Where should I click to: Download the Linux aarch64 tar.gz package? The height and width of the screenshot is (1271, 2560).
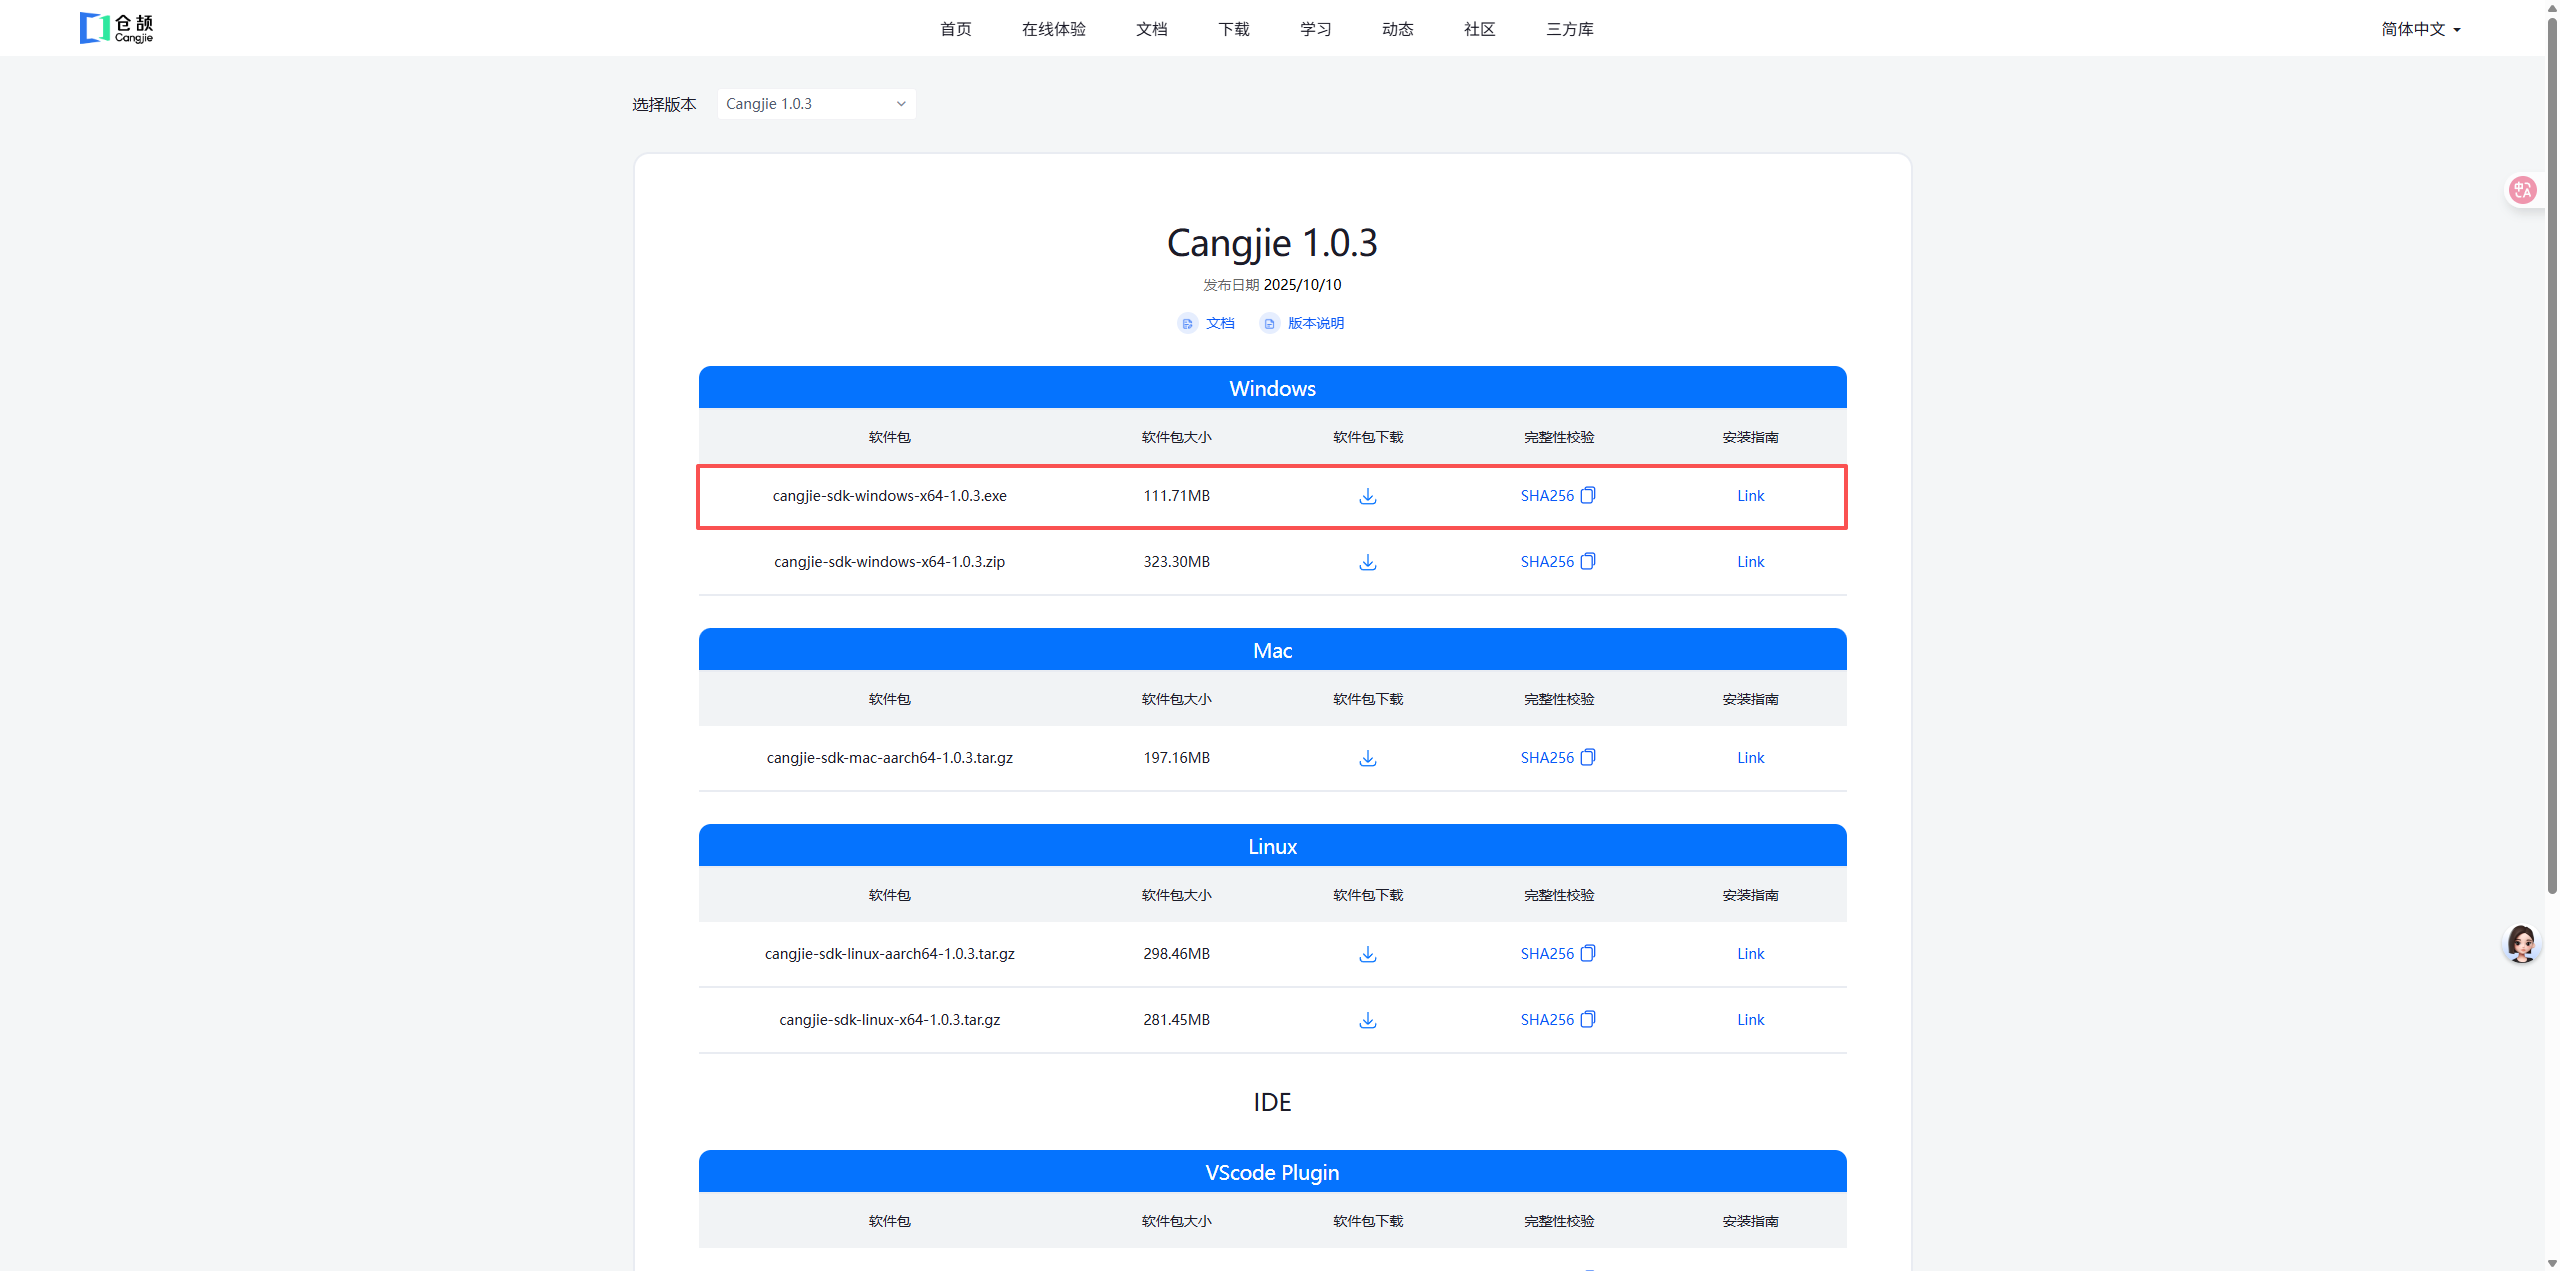pos(1367,954)
